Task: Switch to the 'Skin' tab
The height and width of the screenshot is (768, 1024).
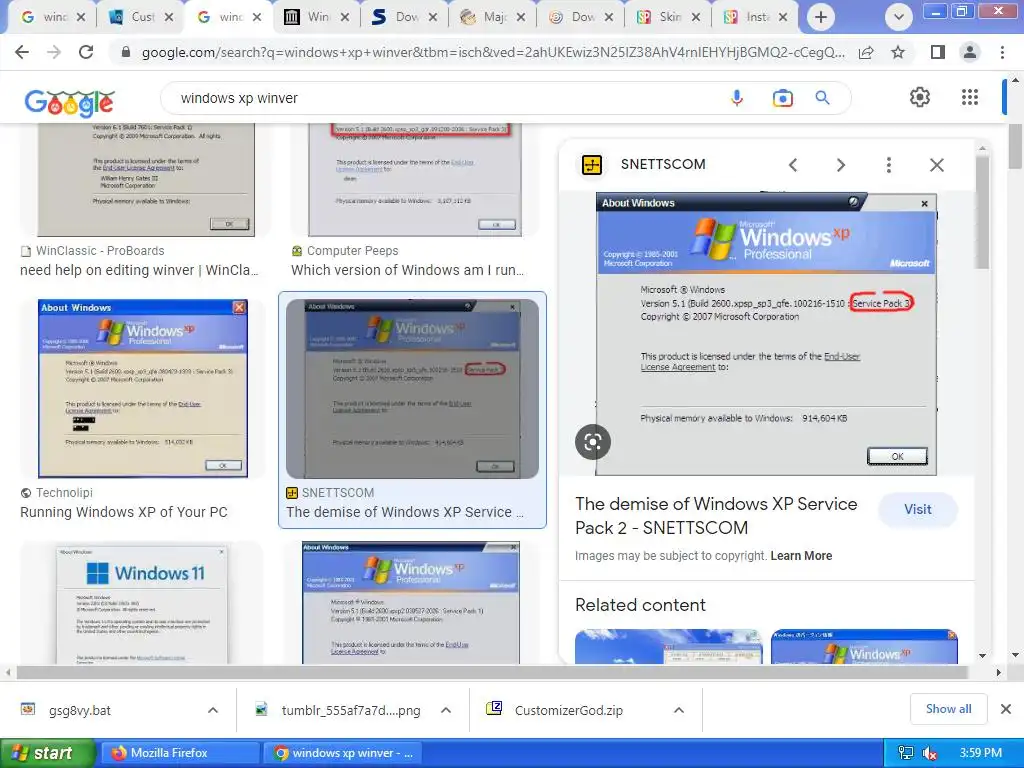Action: pyautogui.click(x=670, y=17)
